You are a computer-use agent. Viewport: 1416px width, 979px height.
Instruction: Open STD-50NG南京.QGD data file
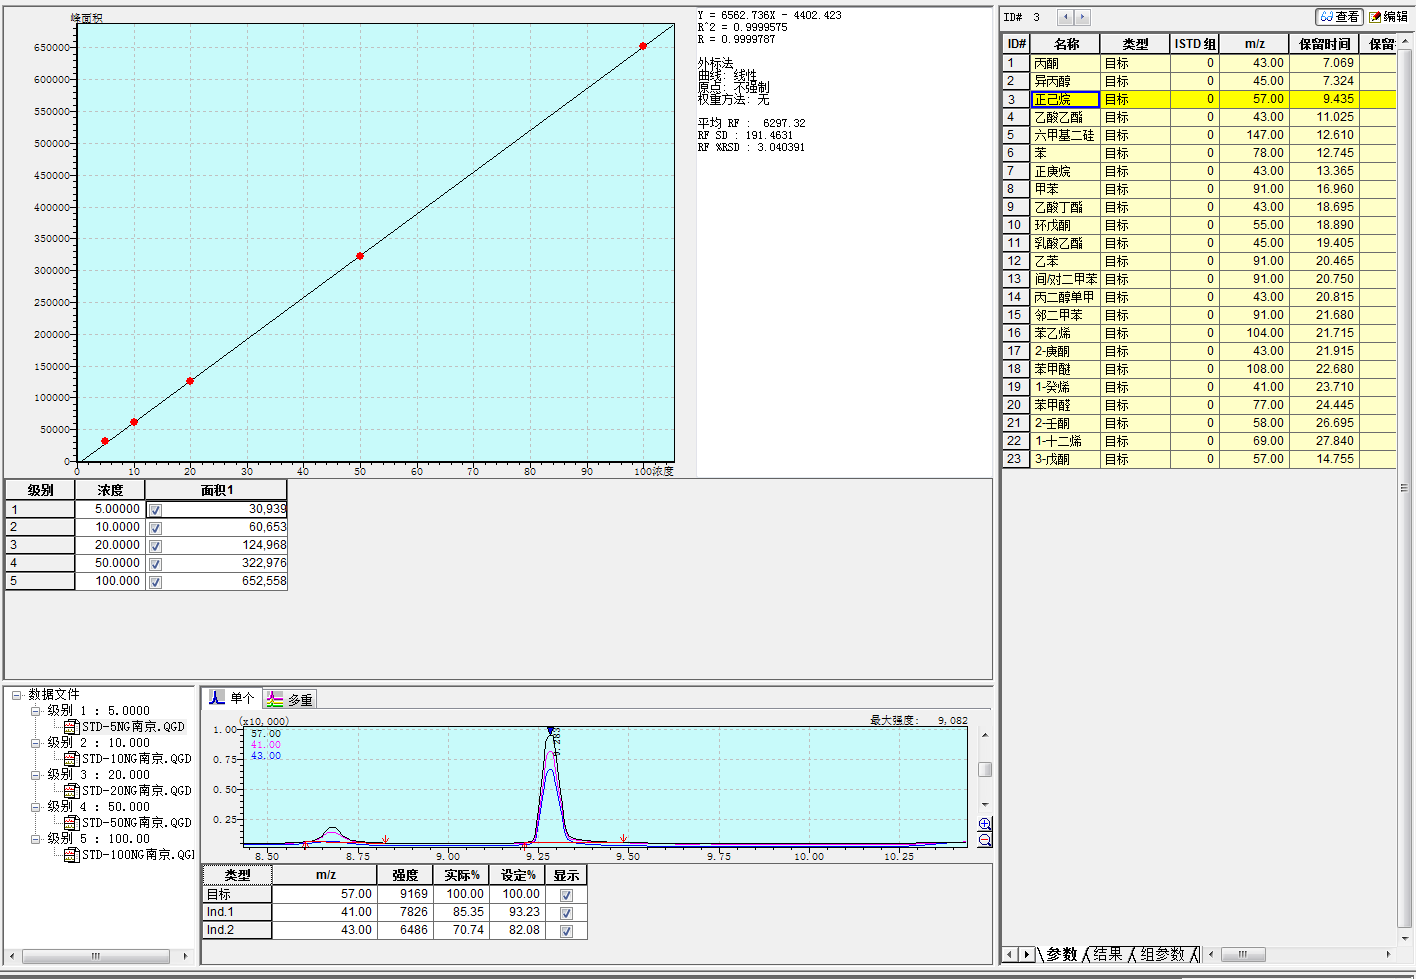coord(127,823)
